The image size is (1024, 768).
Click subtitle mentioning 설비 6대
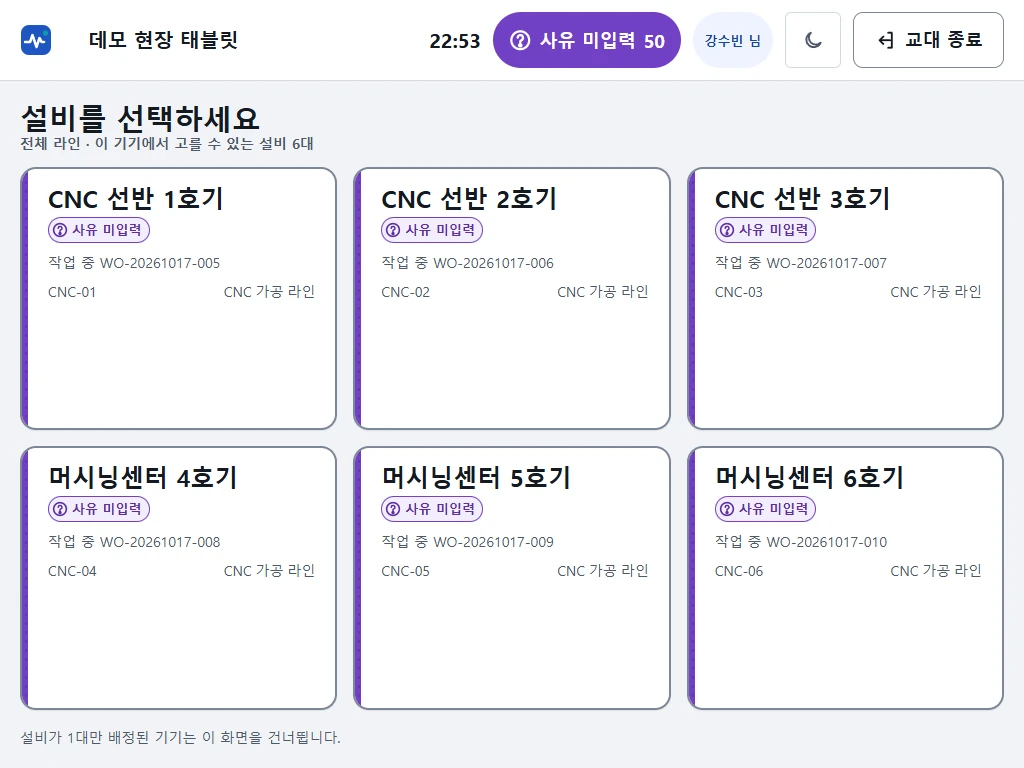click(167, 144)
